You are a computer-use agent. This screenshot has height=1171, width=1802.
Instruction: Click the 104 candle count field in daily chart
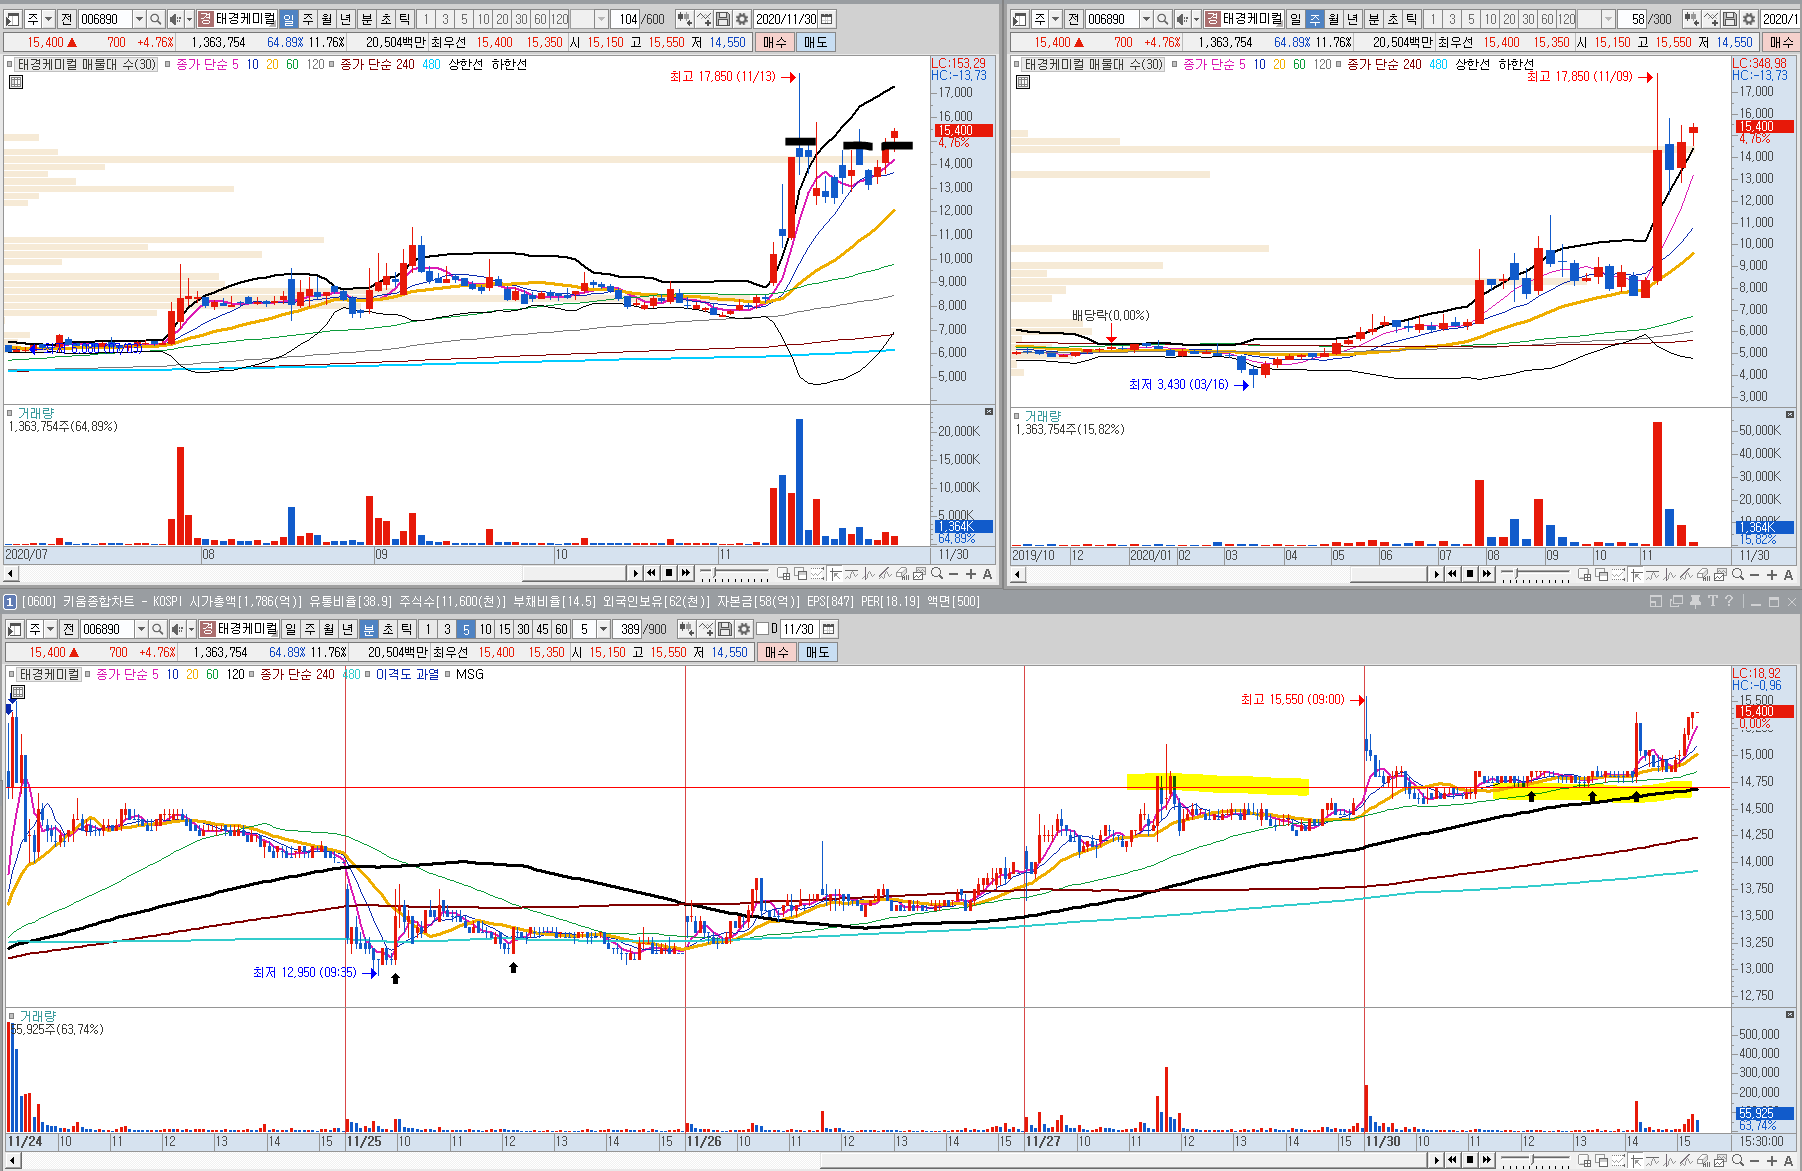(625, 19)
